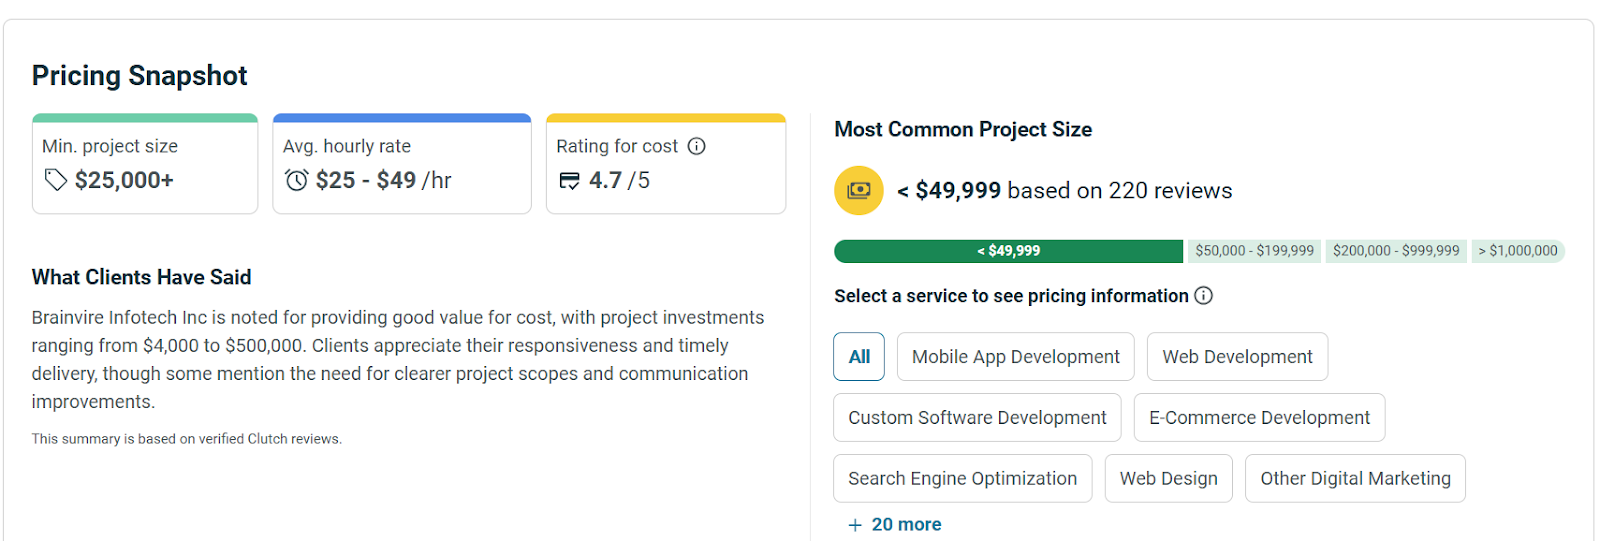
Task: Click the plus icon before 20 more
Action: pos(855,525)
